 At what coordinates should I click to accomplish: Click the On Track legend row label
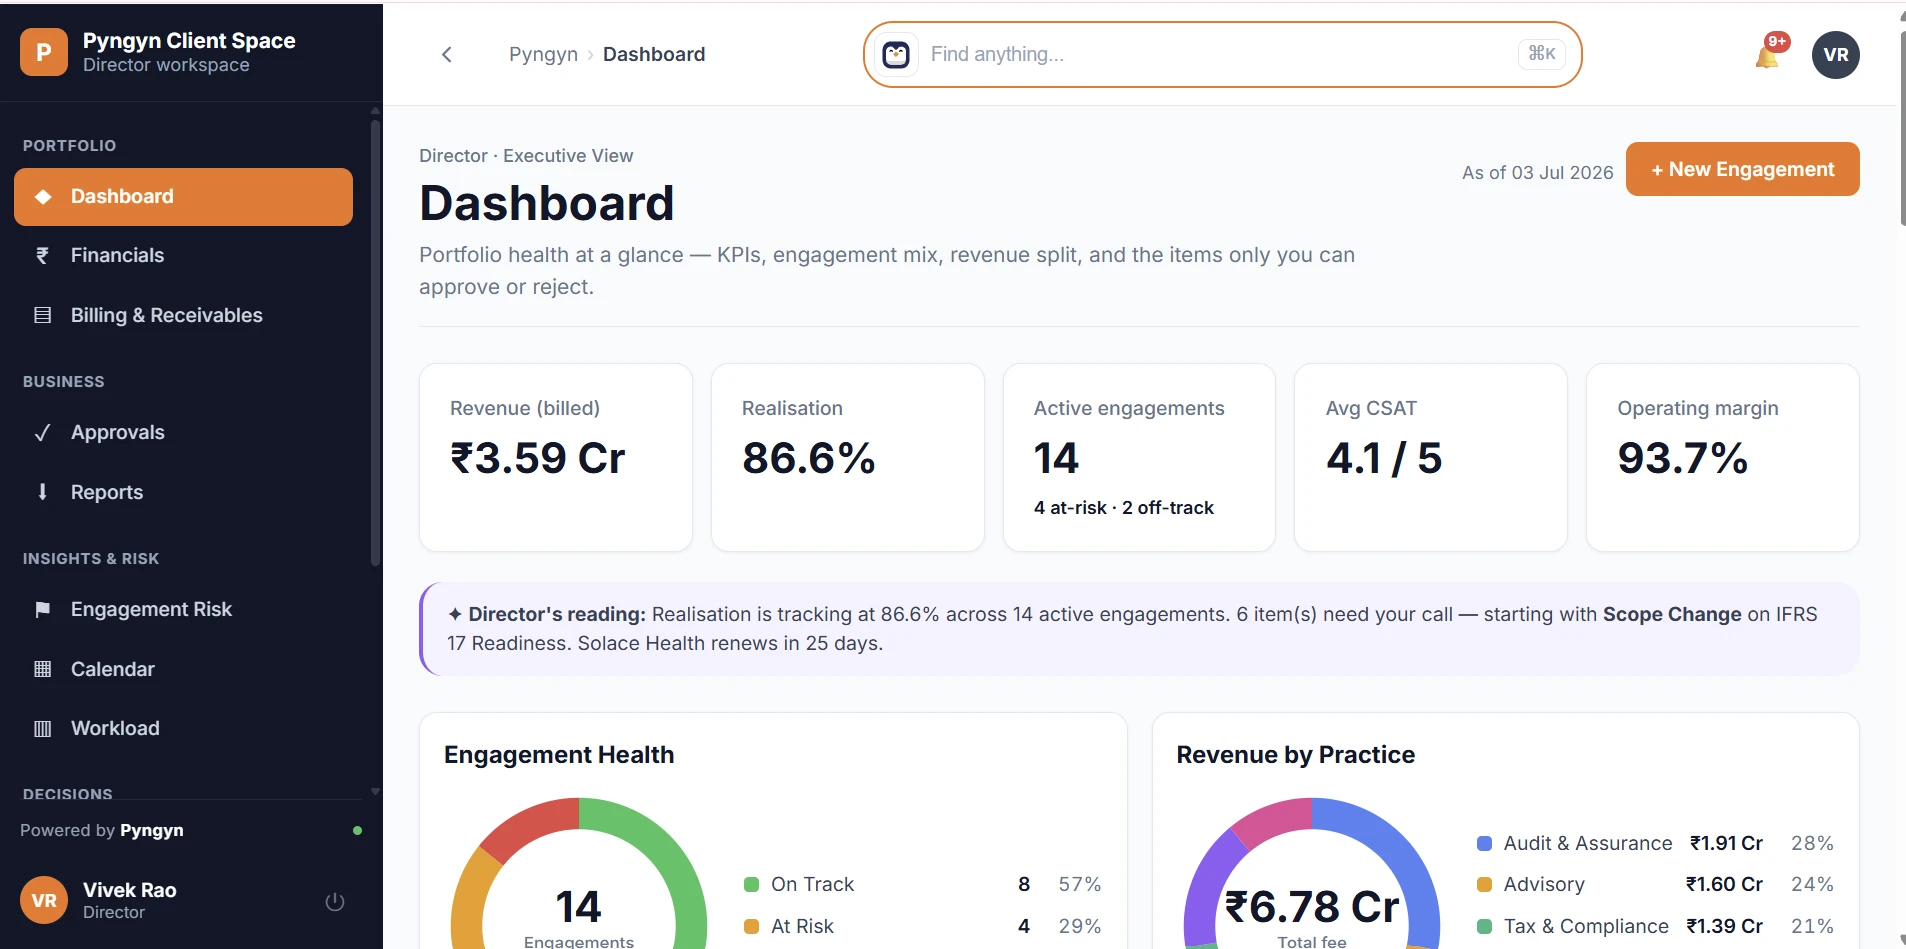[812, 885]
